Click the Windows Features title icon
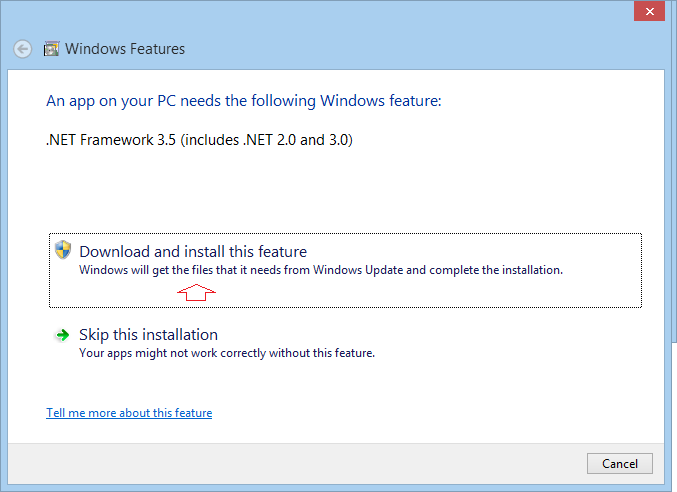 [x=51, y=49]
